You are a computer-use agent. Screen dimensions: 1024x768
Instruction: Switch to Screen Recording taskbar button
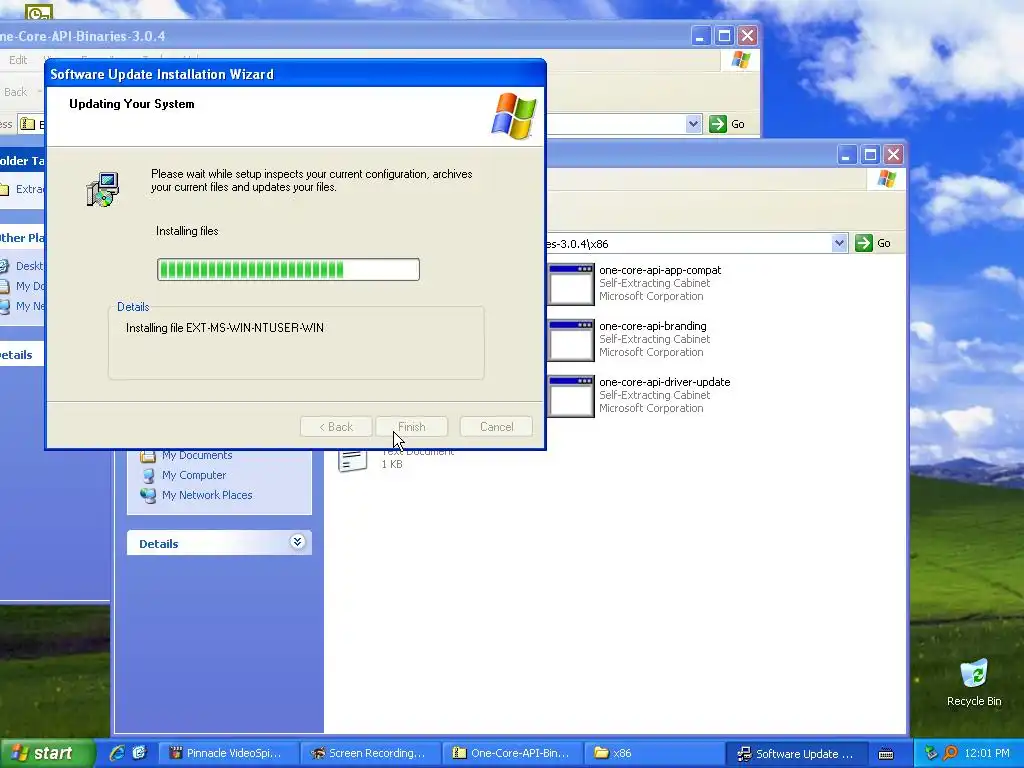pyautogui.click(x=369, y=753)
